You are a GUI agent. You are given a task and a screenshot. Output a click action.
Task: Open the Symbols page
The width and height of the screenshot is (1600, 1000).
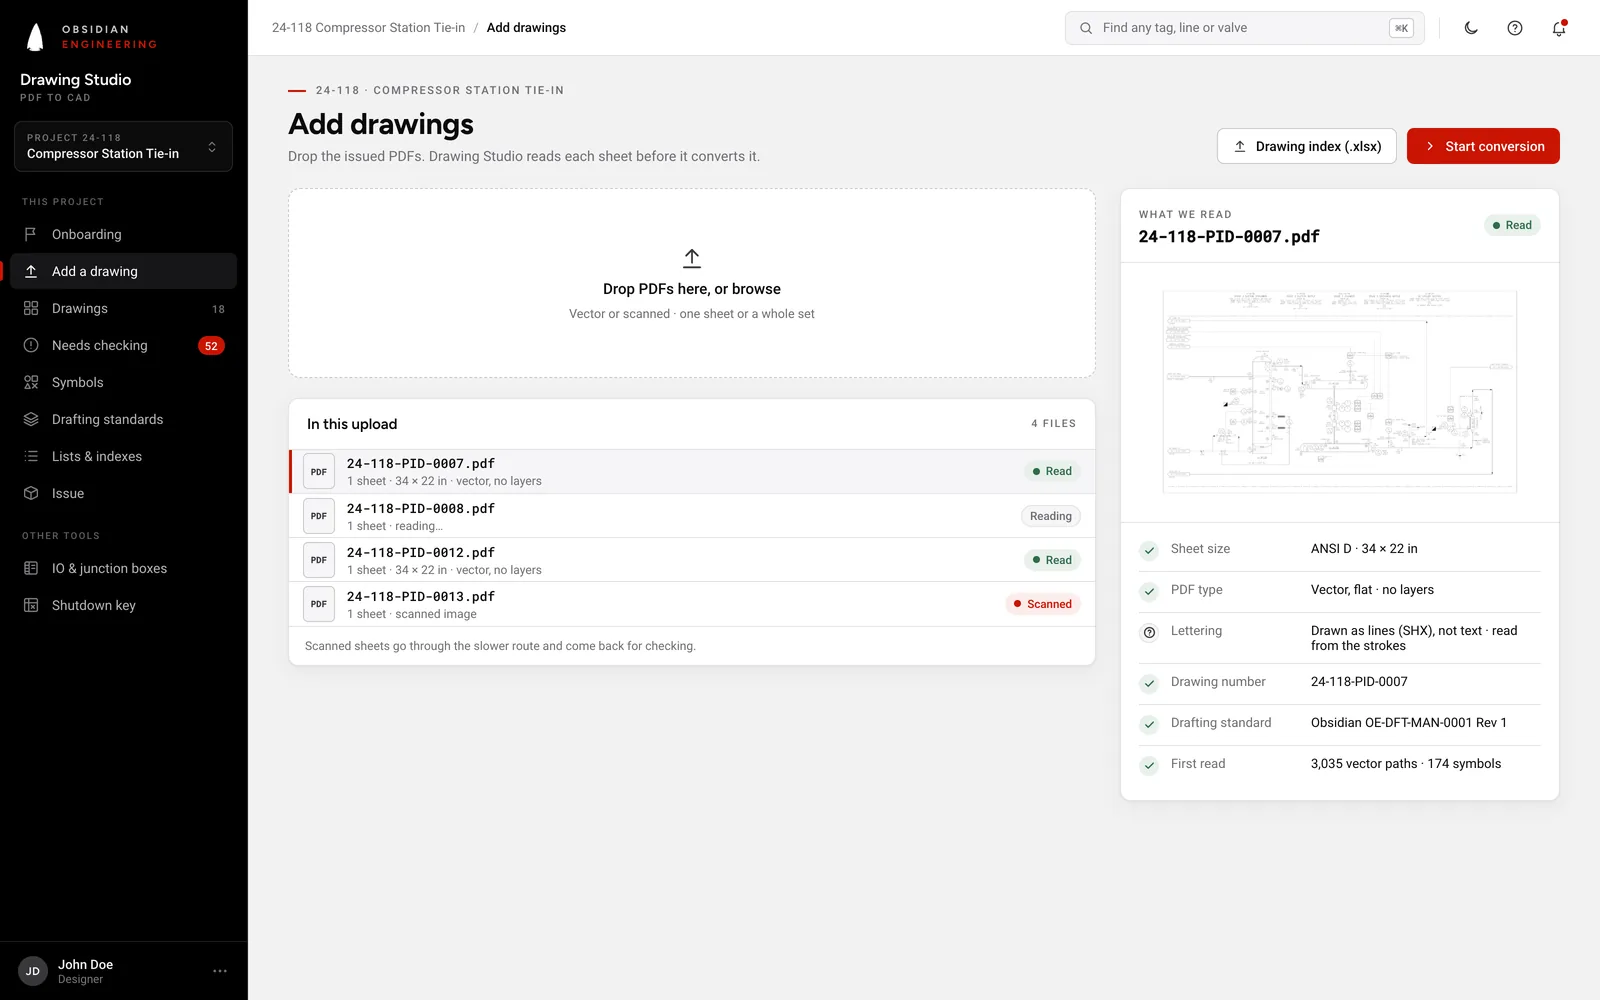click(x=123, y=382)
